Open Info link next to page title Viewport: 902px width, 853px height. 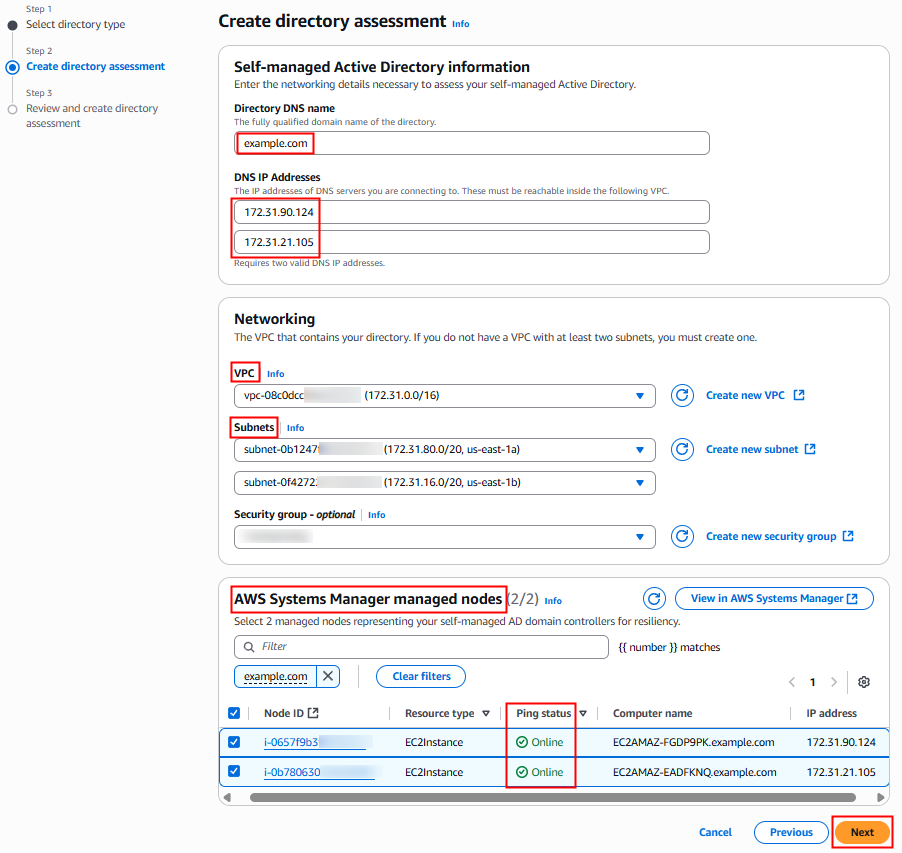[460, 24]
